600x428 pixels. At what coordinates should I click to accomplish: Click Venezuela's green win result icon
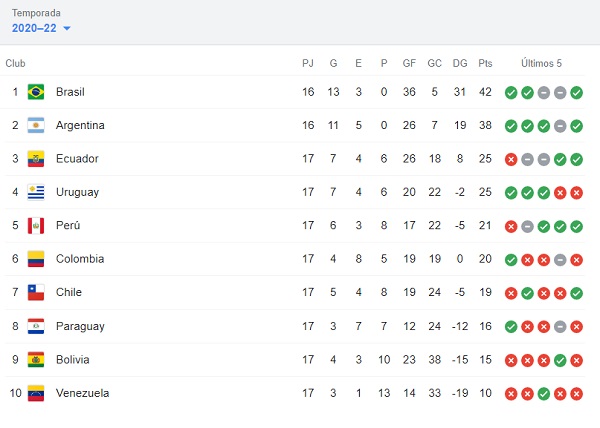[x=544, y=393]
